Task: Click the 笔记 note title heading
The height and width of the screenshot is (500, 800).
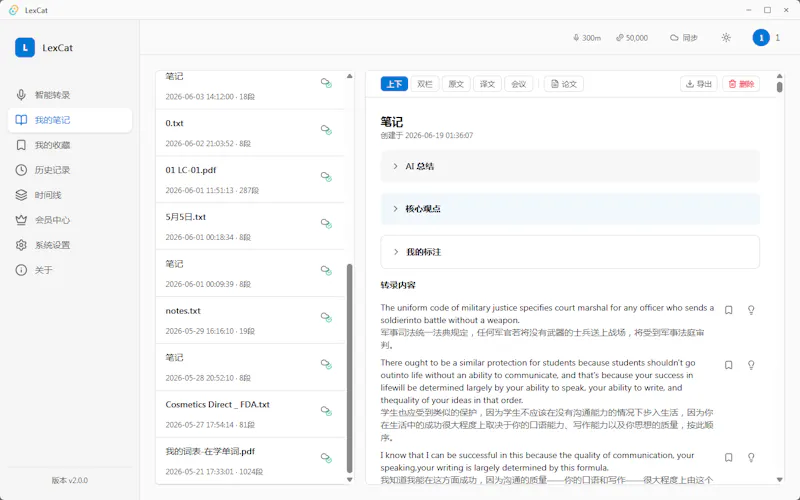Action: click(392, 122)
